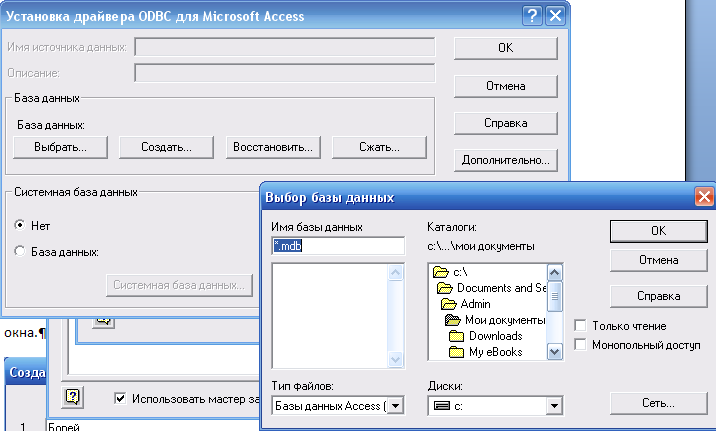716x431 pixels.
Task: Click Отмена in the ODBC driver setup dialog
Action: [505, 86]
